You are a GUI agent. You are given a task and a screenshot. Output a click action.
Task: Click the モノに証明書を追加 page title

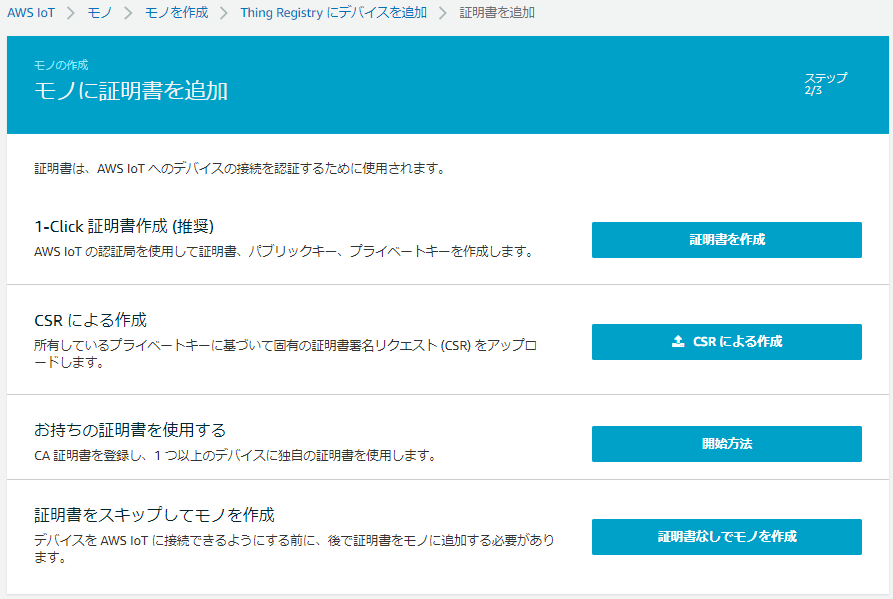(x=131, y=91)
